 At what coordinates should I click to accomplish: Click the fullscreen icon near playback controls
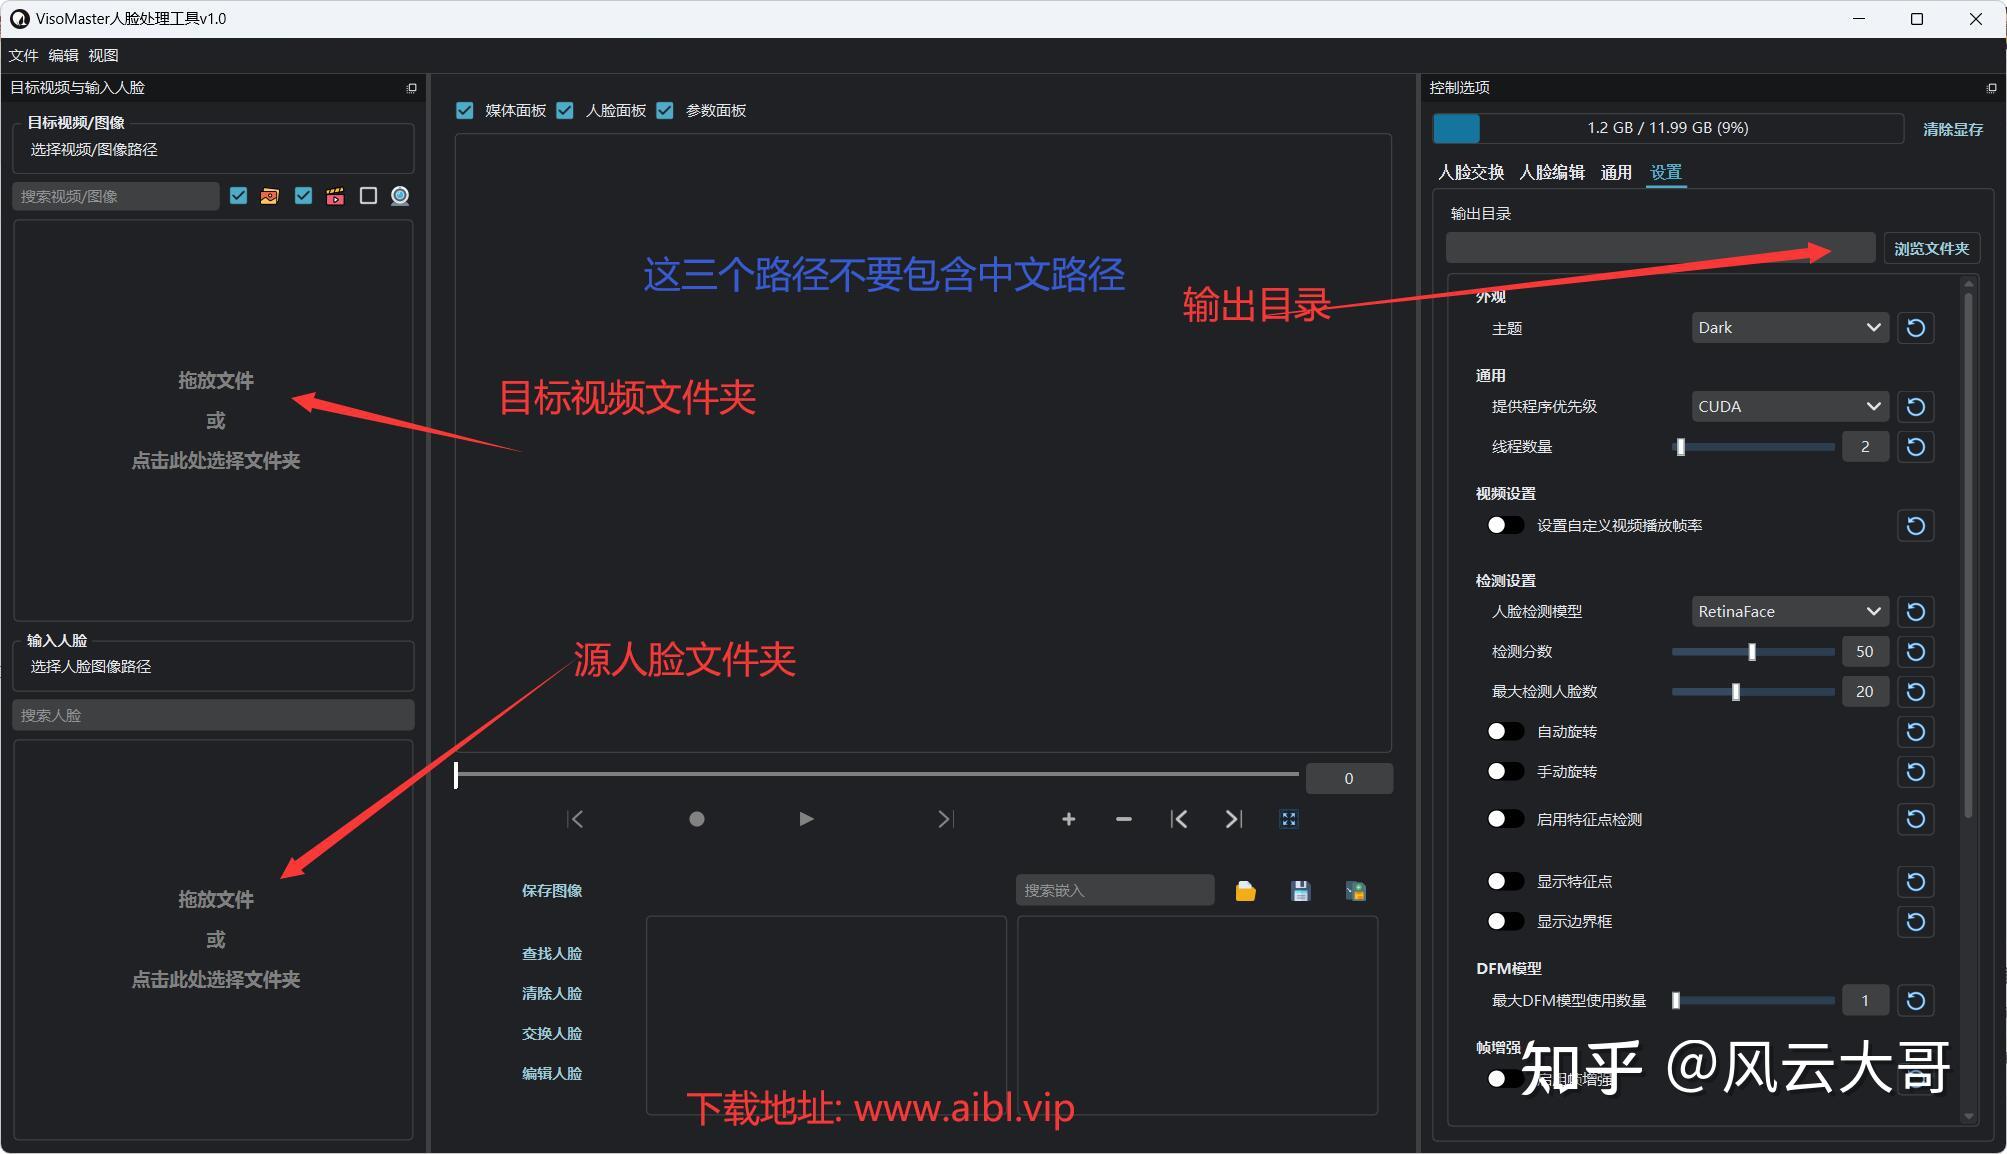pyautogui.click(x=1288, y=819)
